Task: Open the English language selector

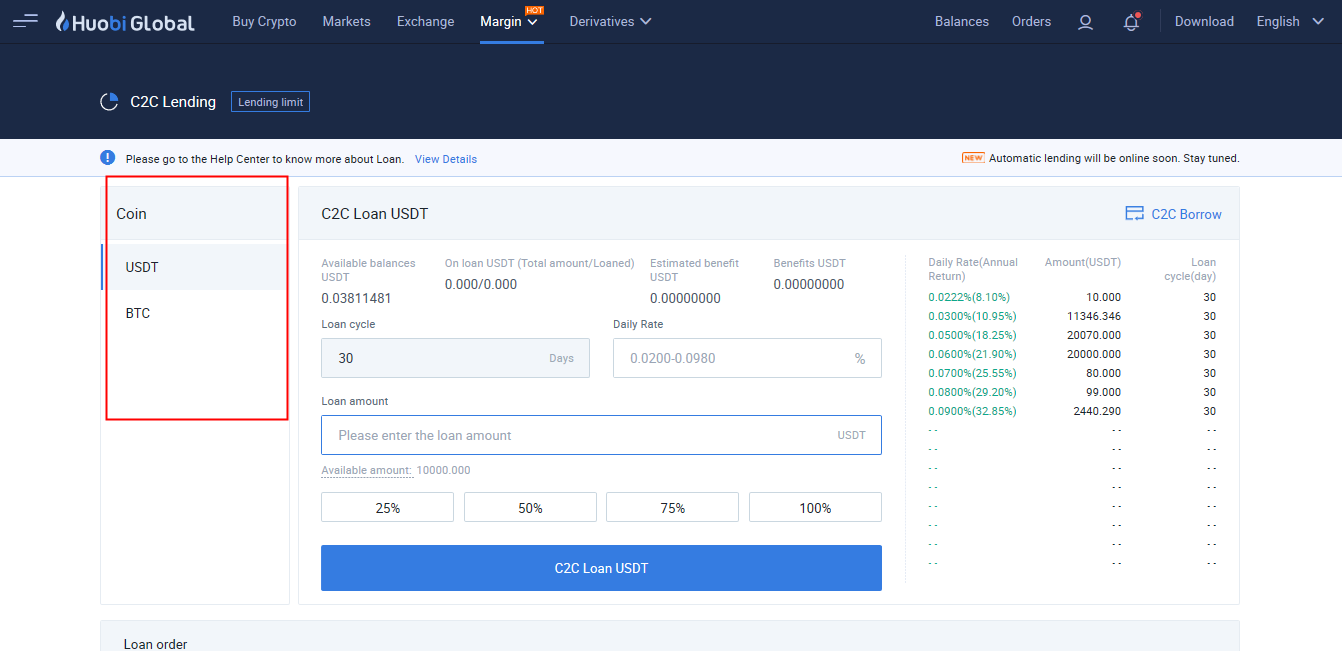Action: tap(1290, 21)
